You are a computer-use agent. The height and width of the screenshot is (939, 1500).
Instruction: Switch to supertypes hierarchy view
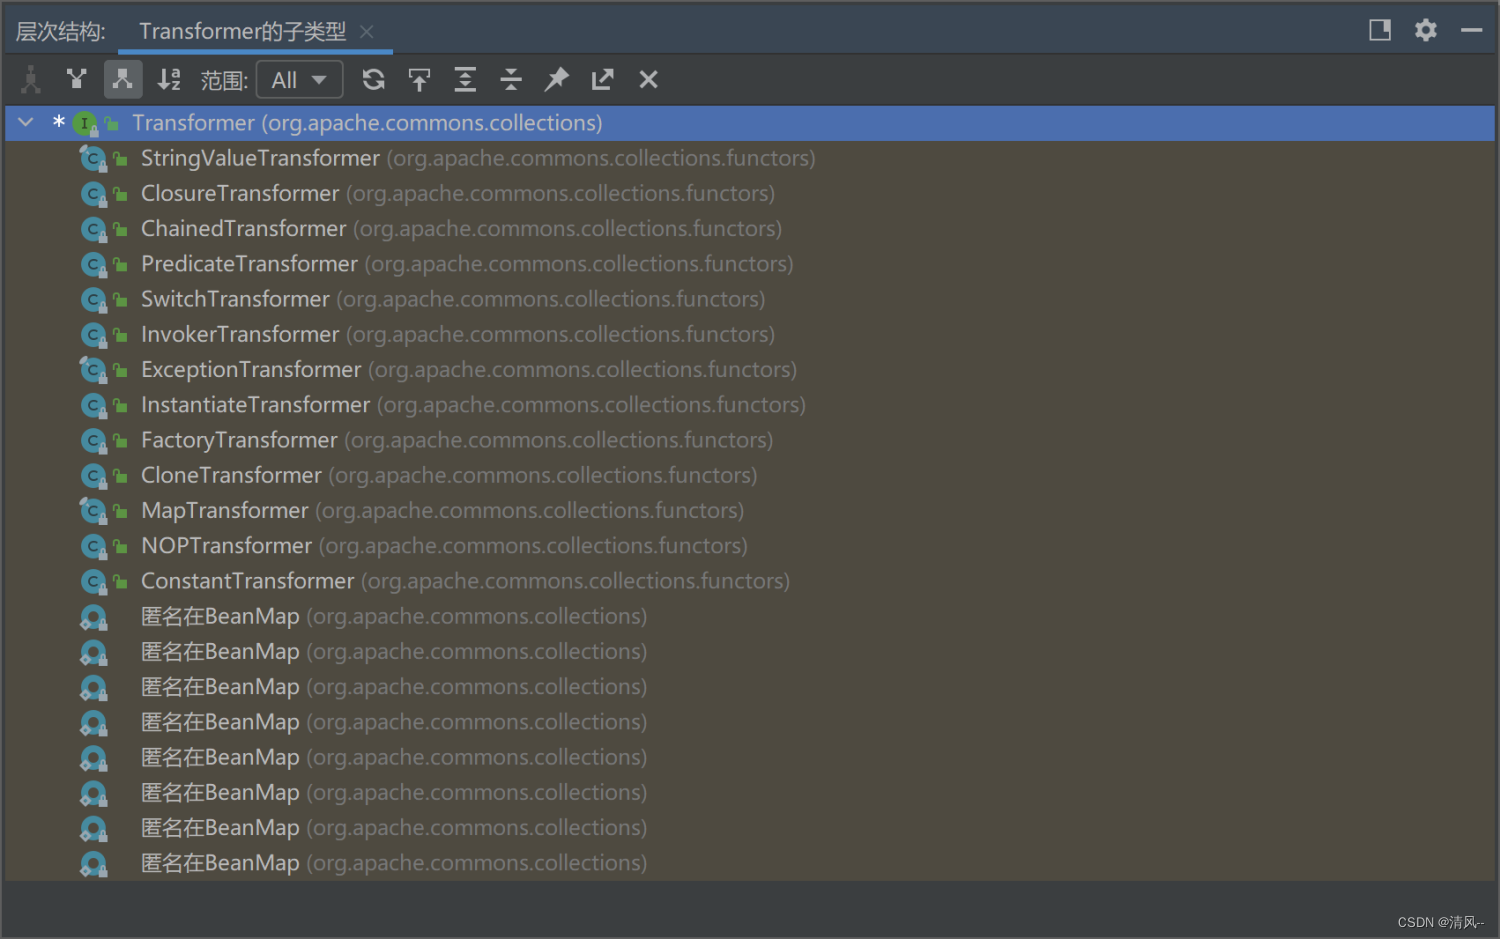point(77,79)
